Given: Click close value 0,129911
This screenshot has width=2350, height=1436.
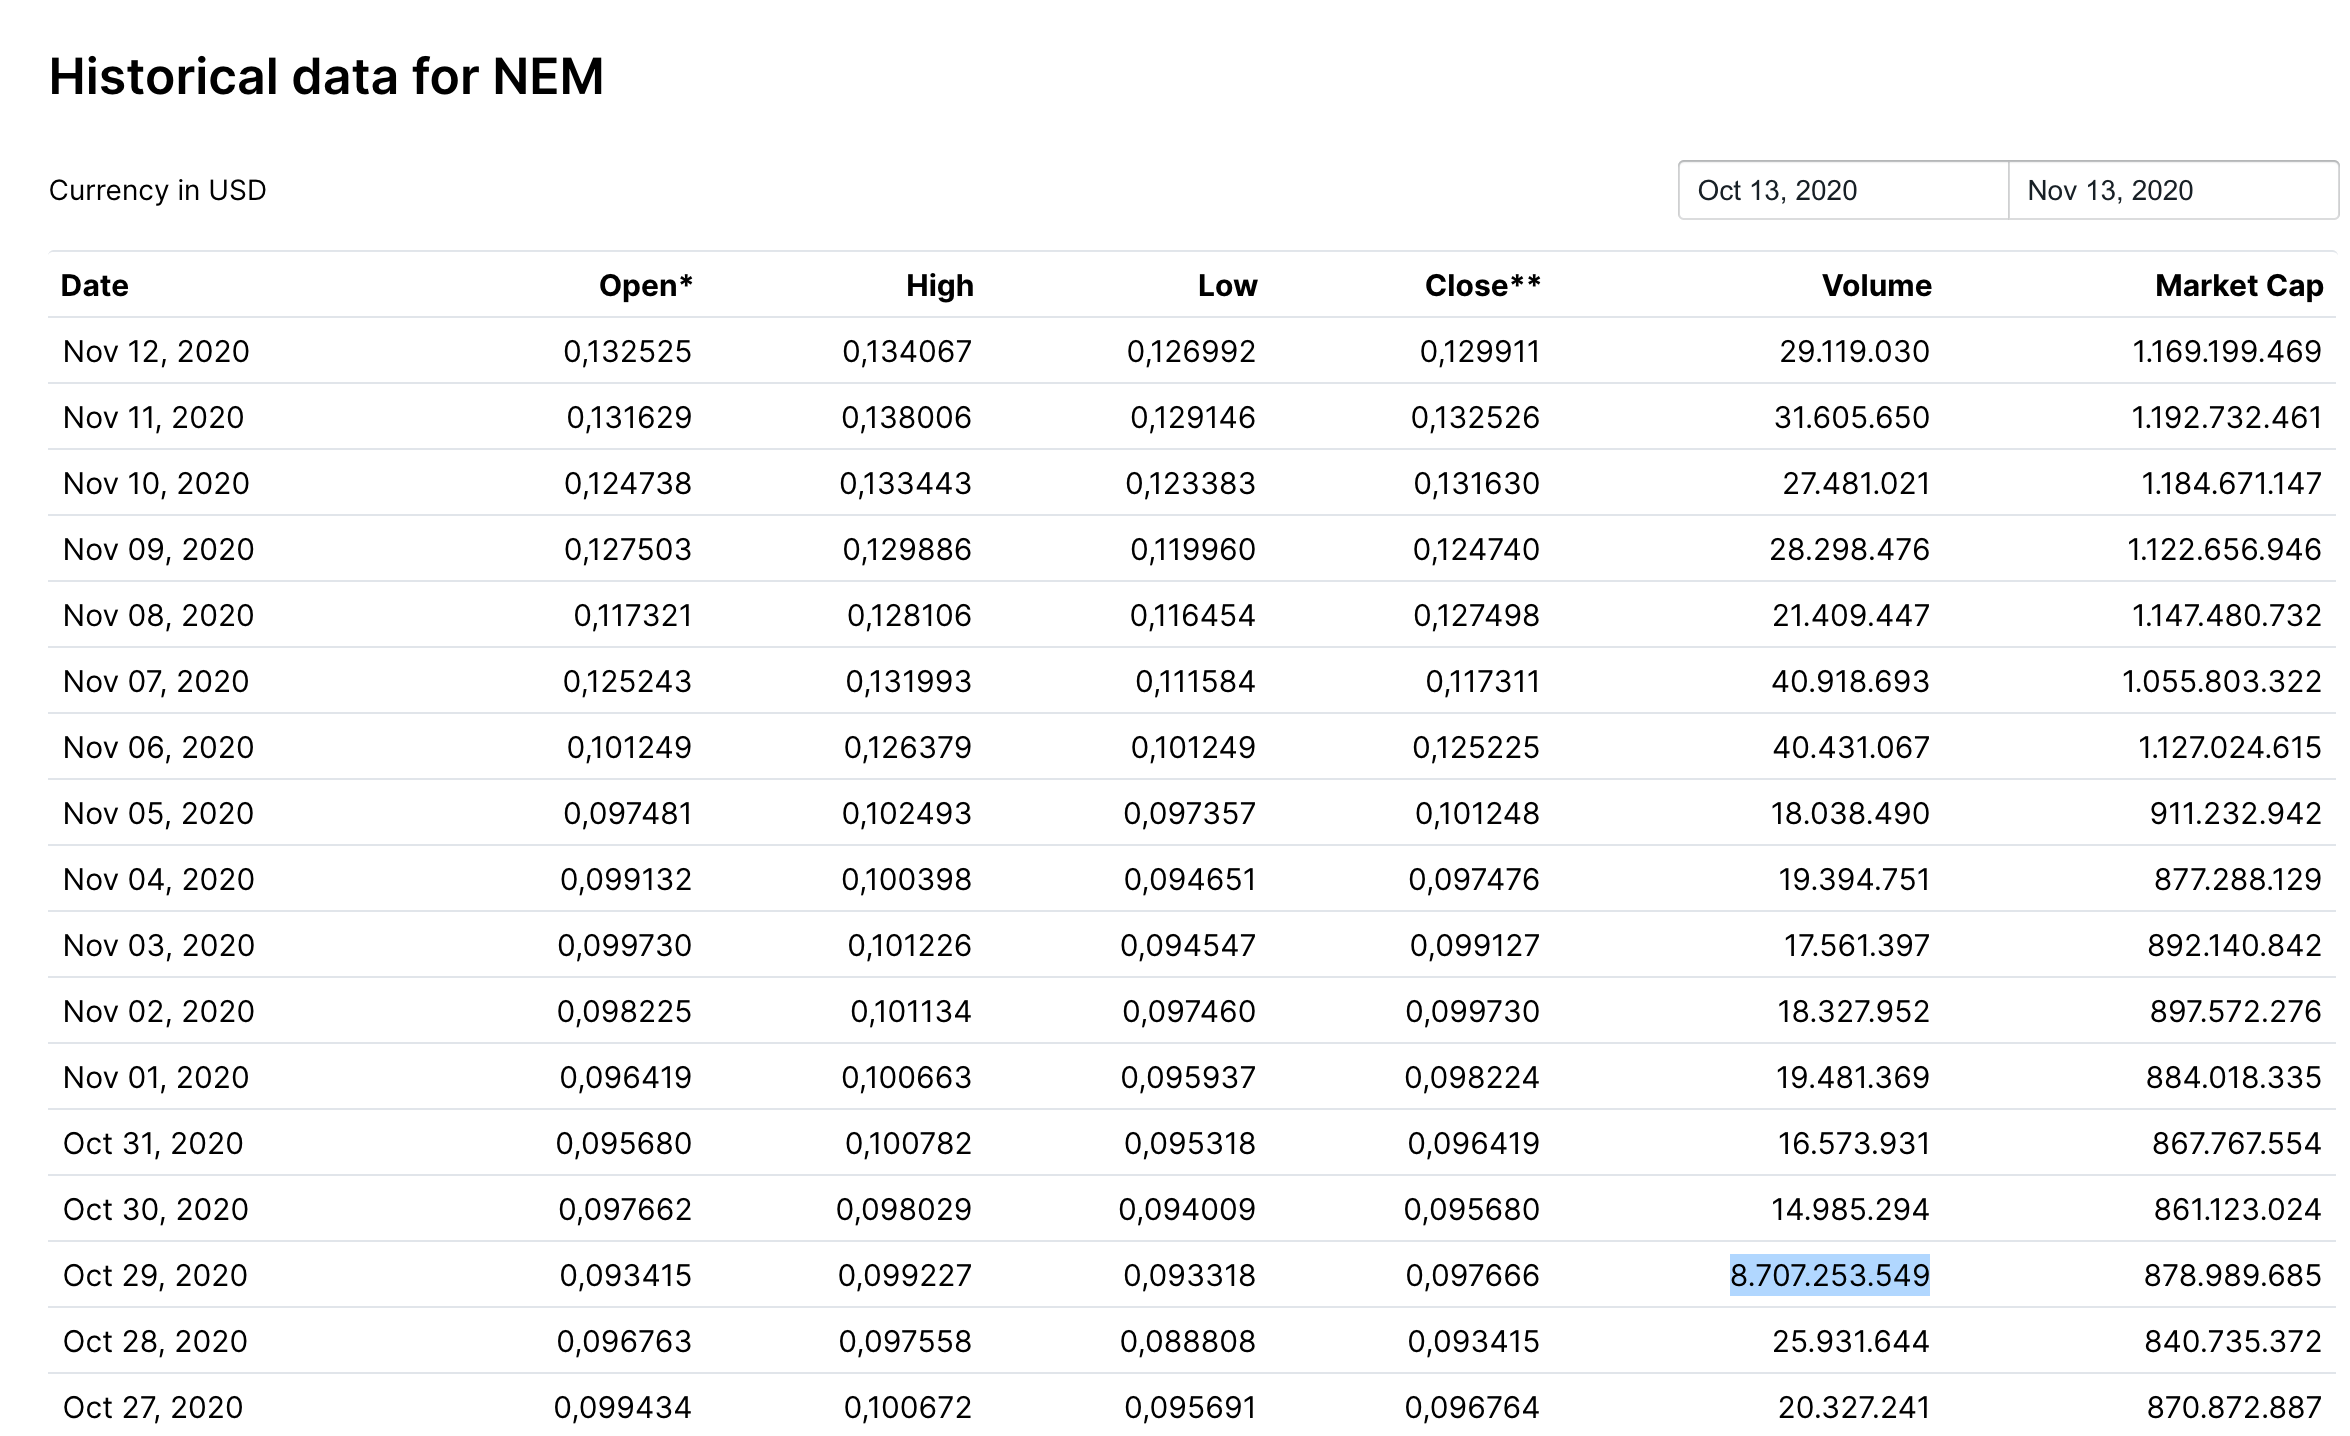Looking at the screenshot, I should click(1479, 352).
